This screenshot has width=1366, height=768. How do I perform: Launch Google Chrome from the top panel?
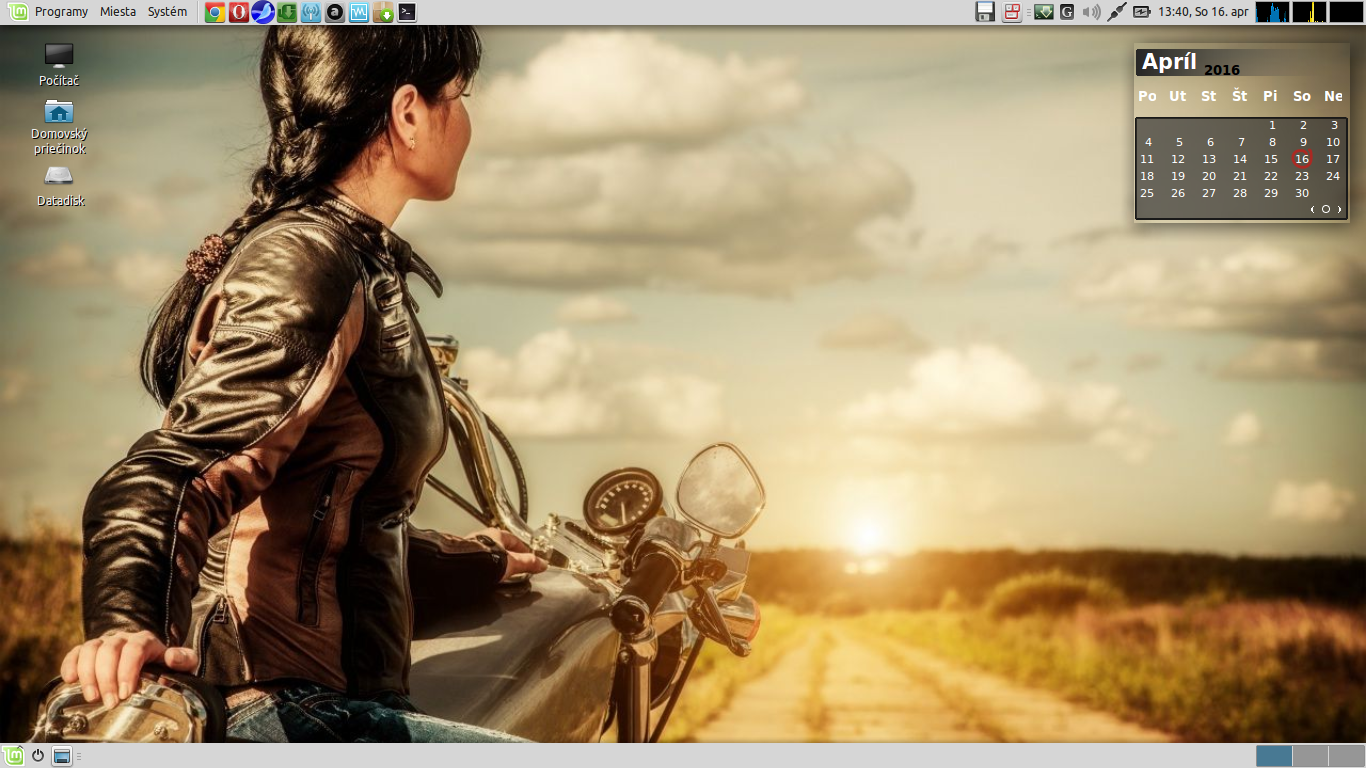[214, 12]
